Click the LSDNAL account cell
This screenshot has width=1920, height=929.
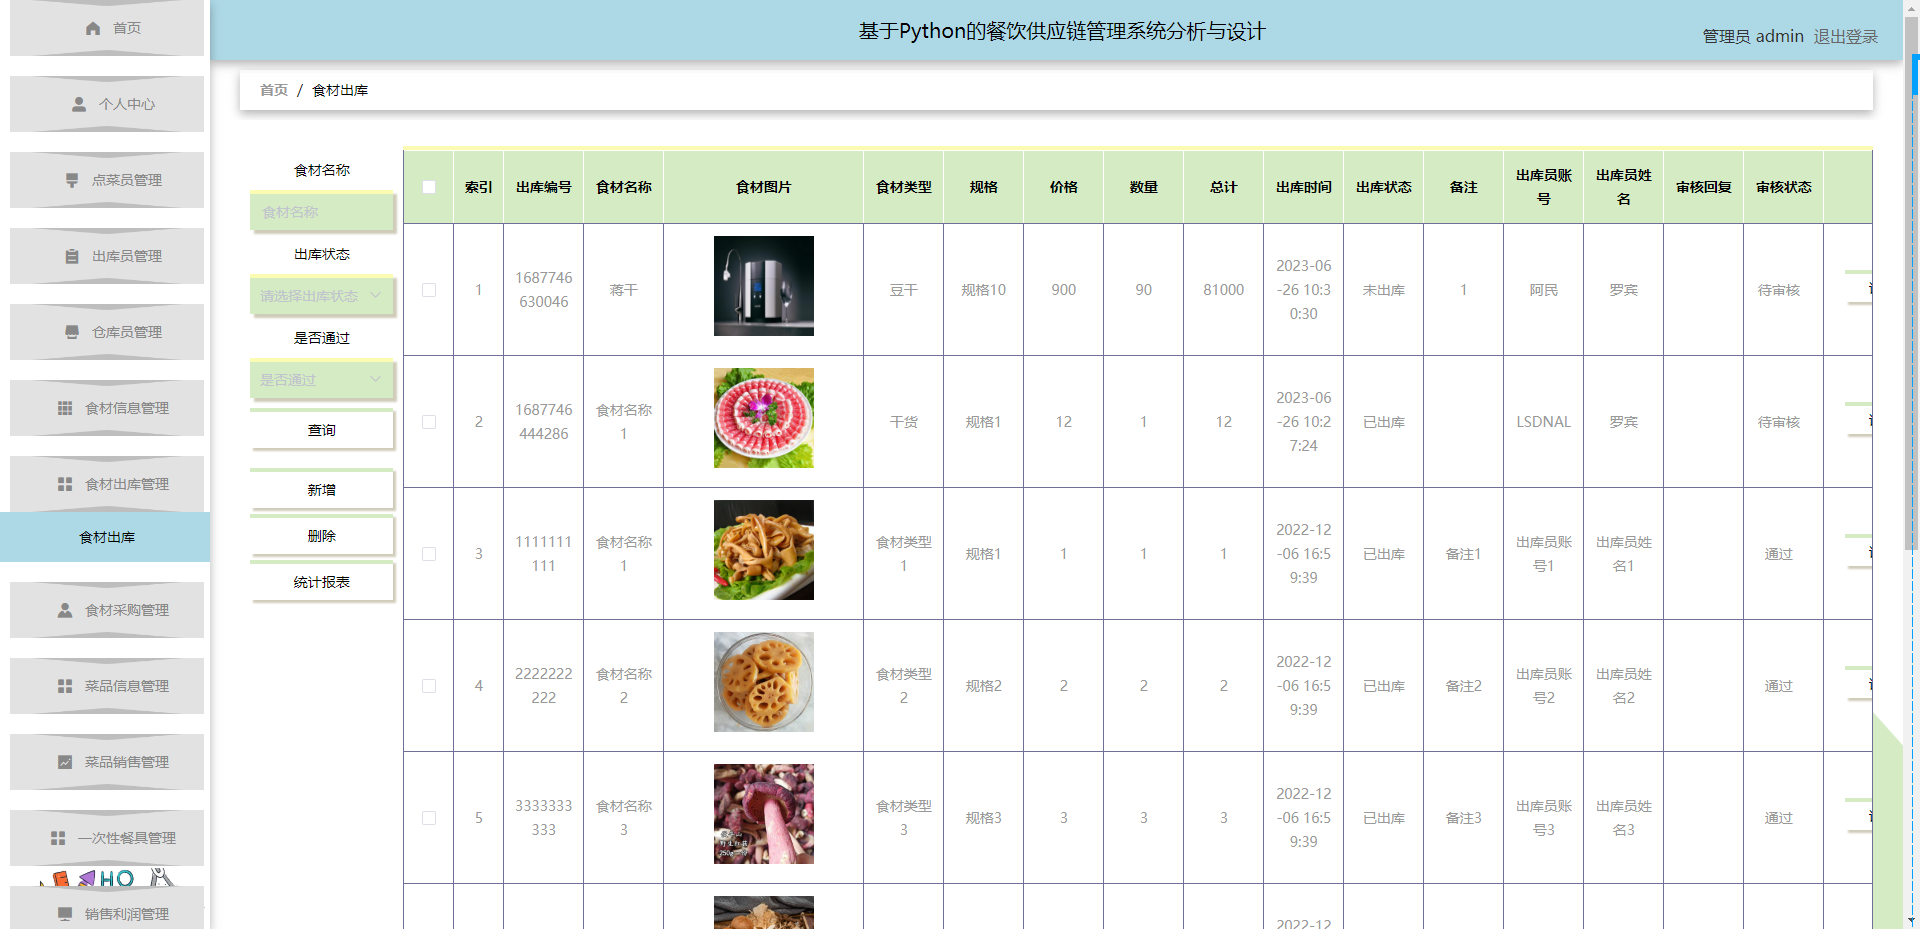tap(1544, 422)
